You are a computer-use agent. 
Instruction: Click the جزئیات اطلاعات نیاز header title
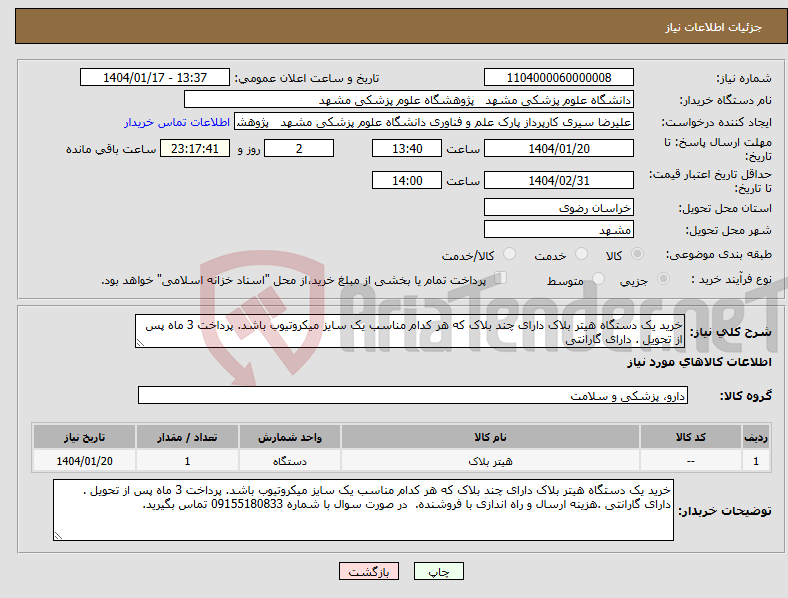pyautogui.click(x=714, y=27)
